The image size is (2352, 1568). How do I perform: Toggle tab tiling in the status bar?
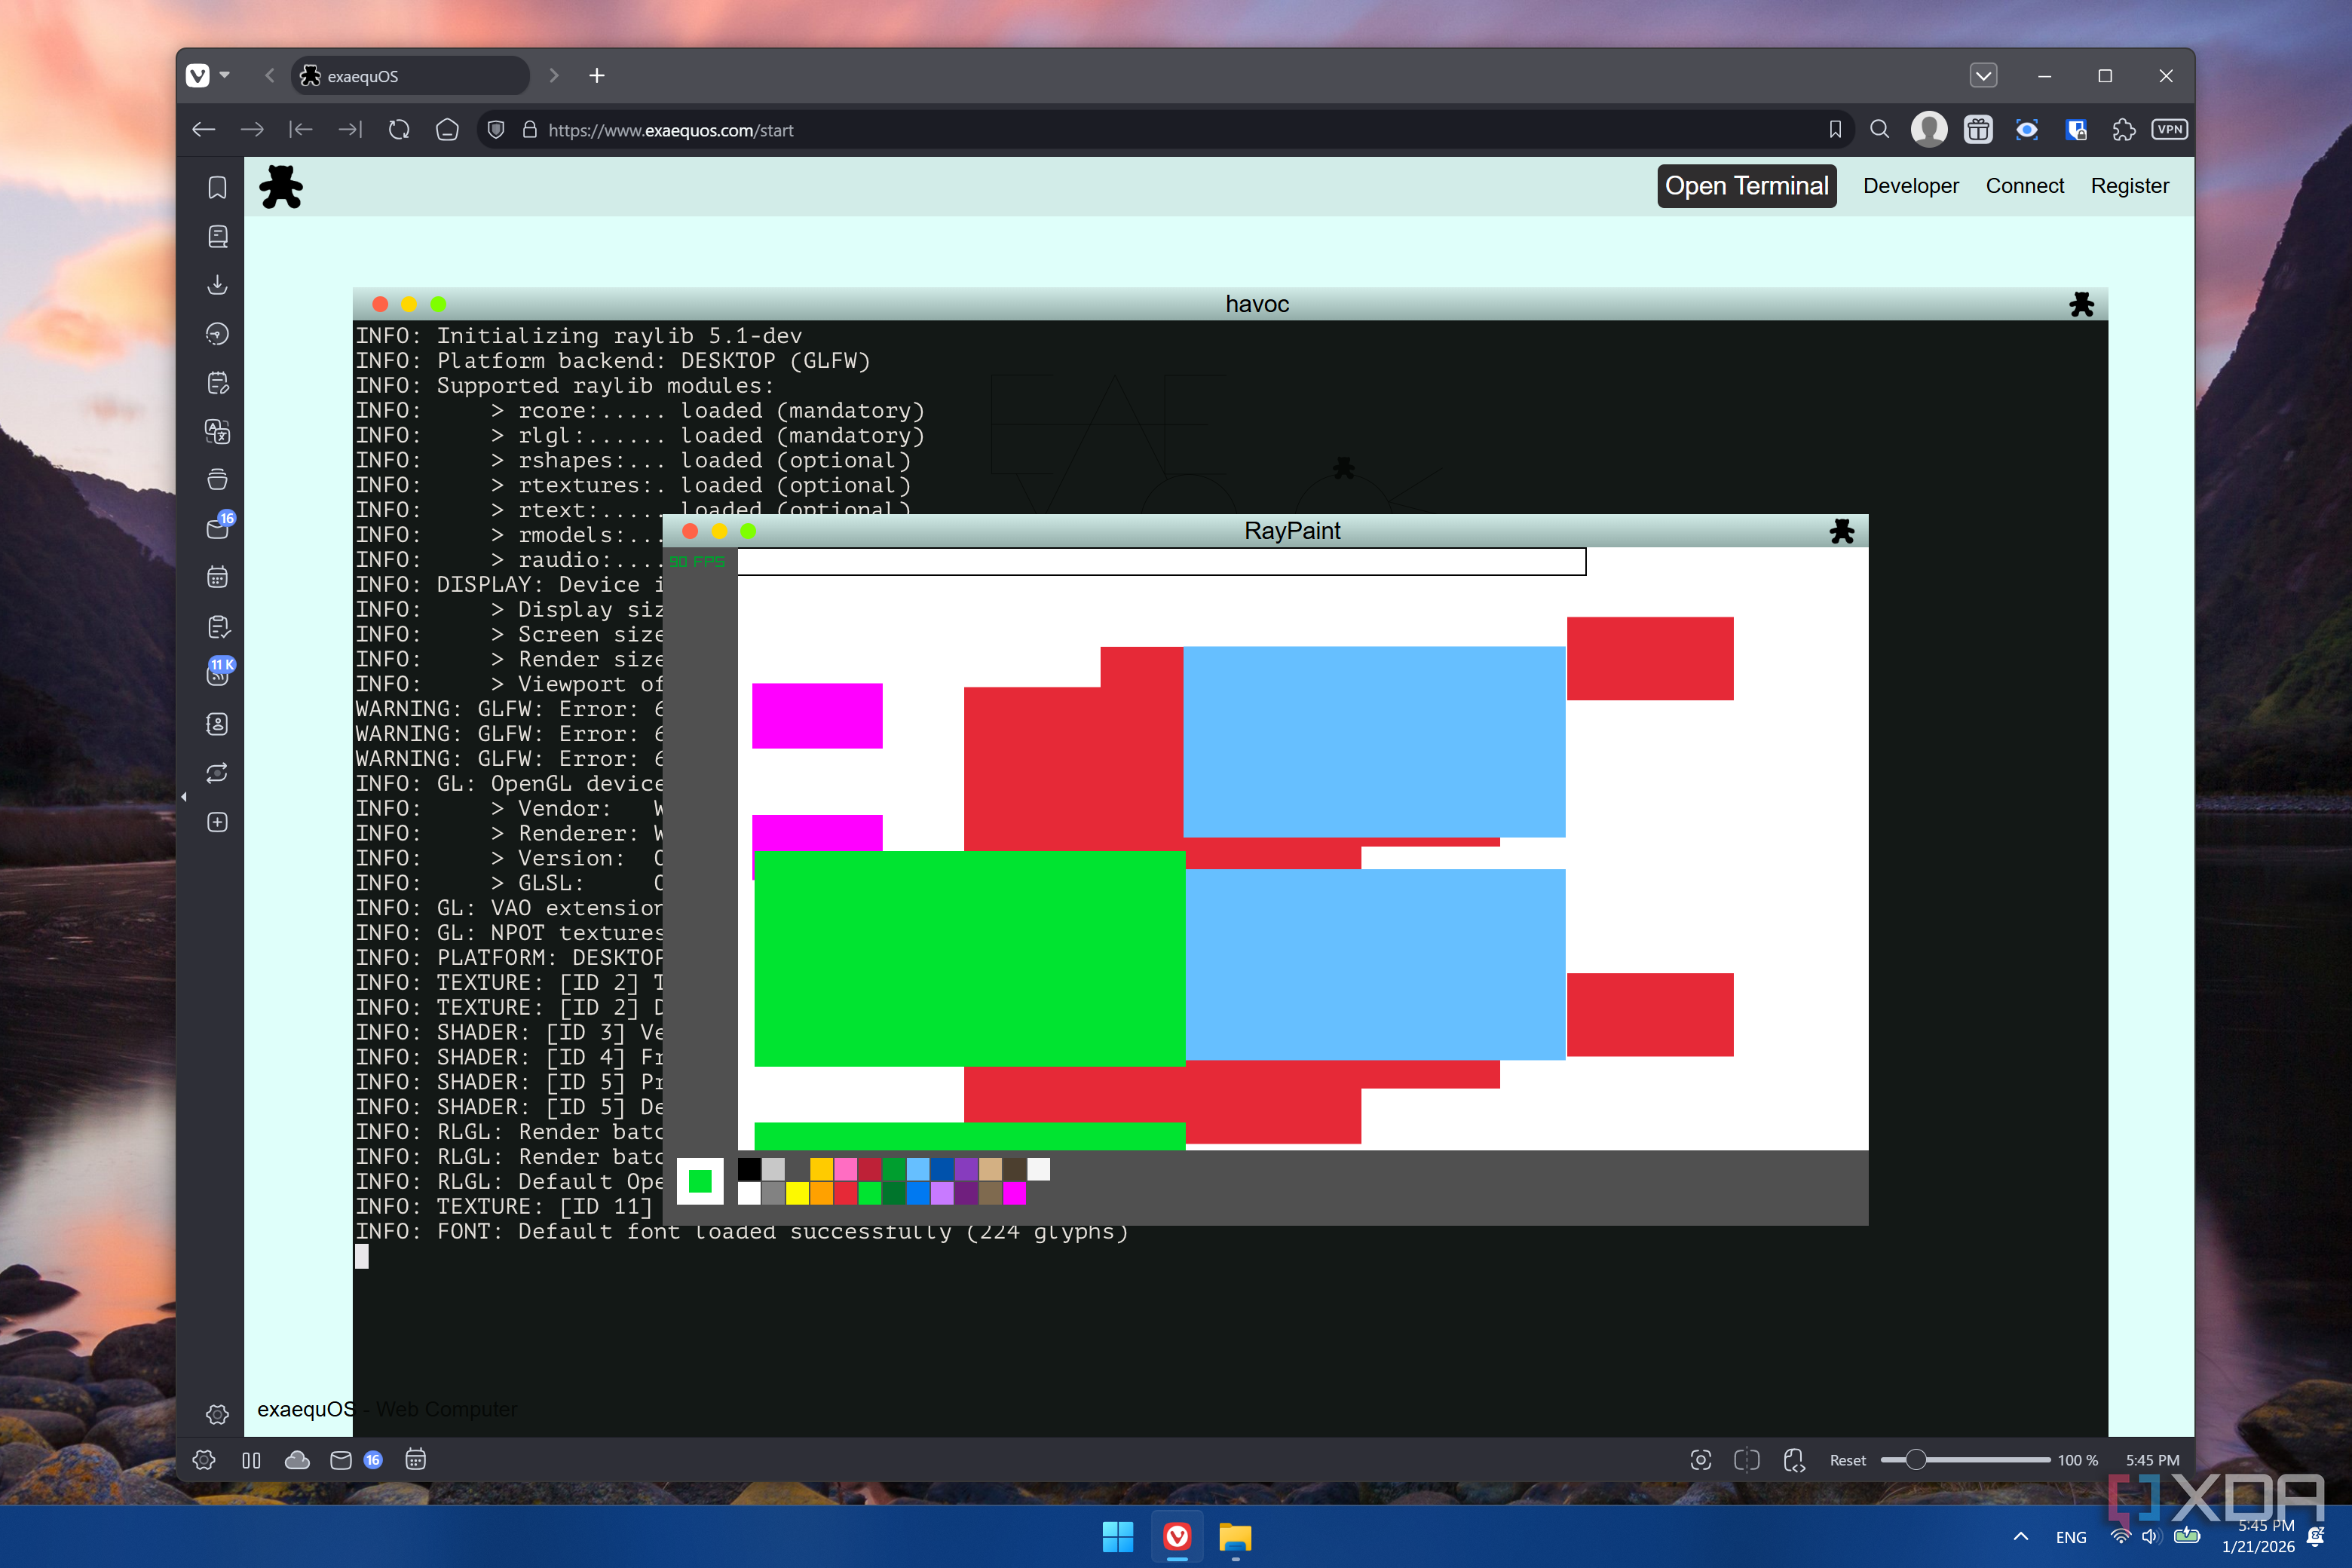pyautogui.click(x=1747, y=1460)
